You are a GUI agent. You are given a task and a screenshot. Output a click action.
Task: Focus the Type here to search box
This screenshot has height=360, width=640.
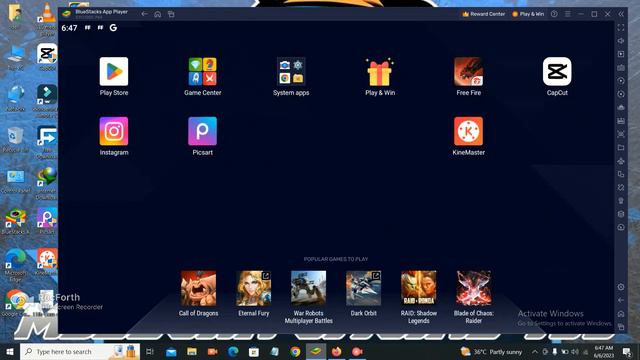point(80,351)
